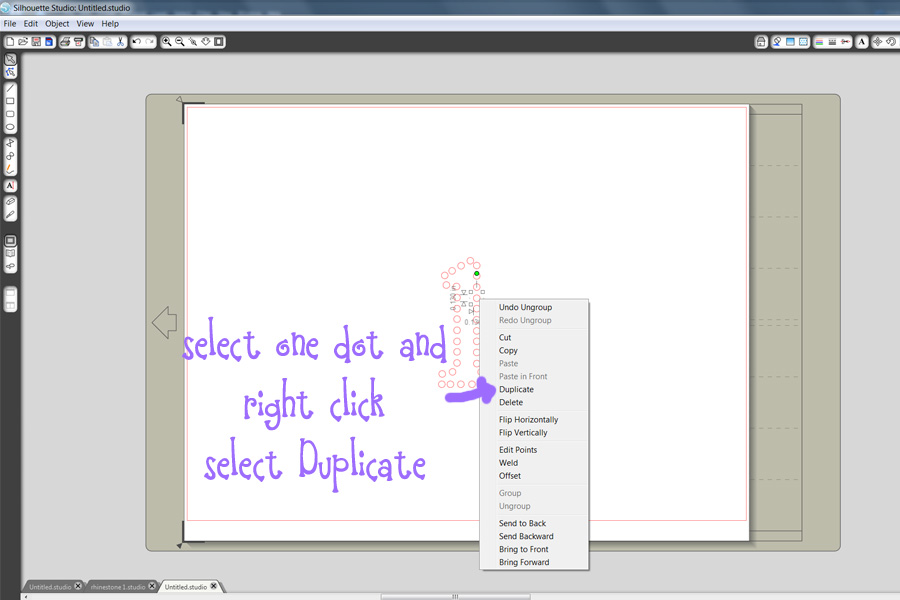
Task: Select Flip Horizontally in context menu
Action: 528,420
